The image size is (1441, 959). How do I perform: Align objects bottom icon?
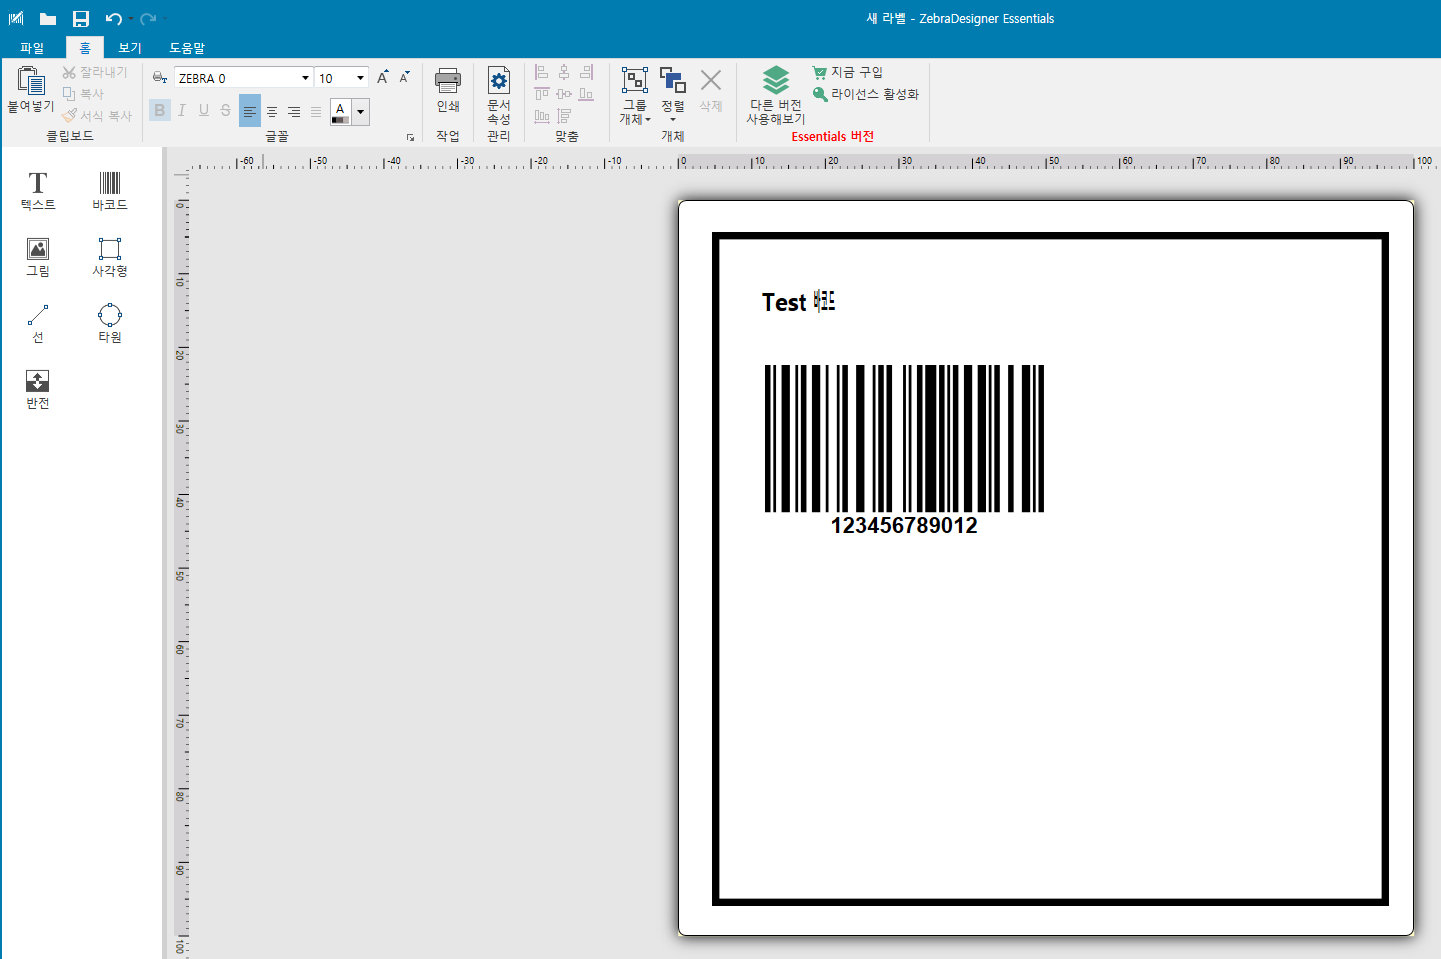tap(586, 94)
